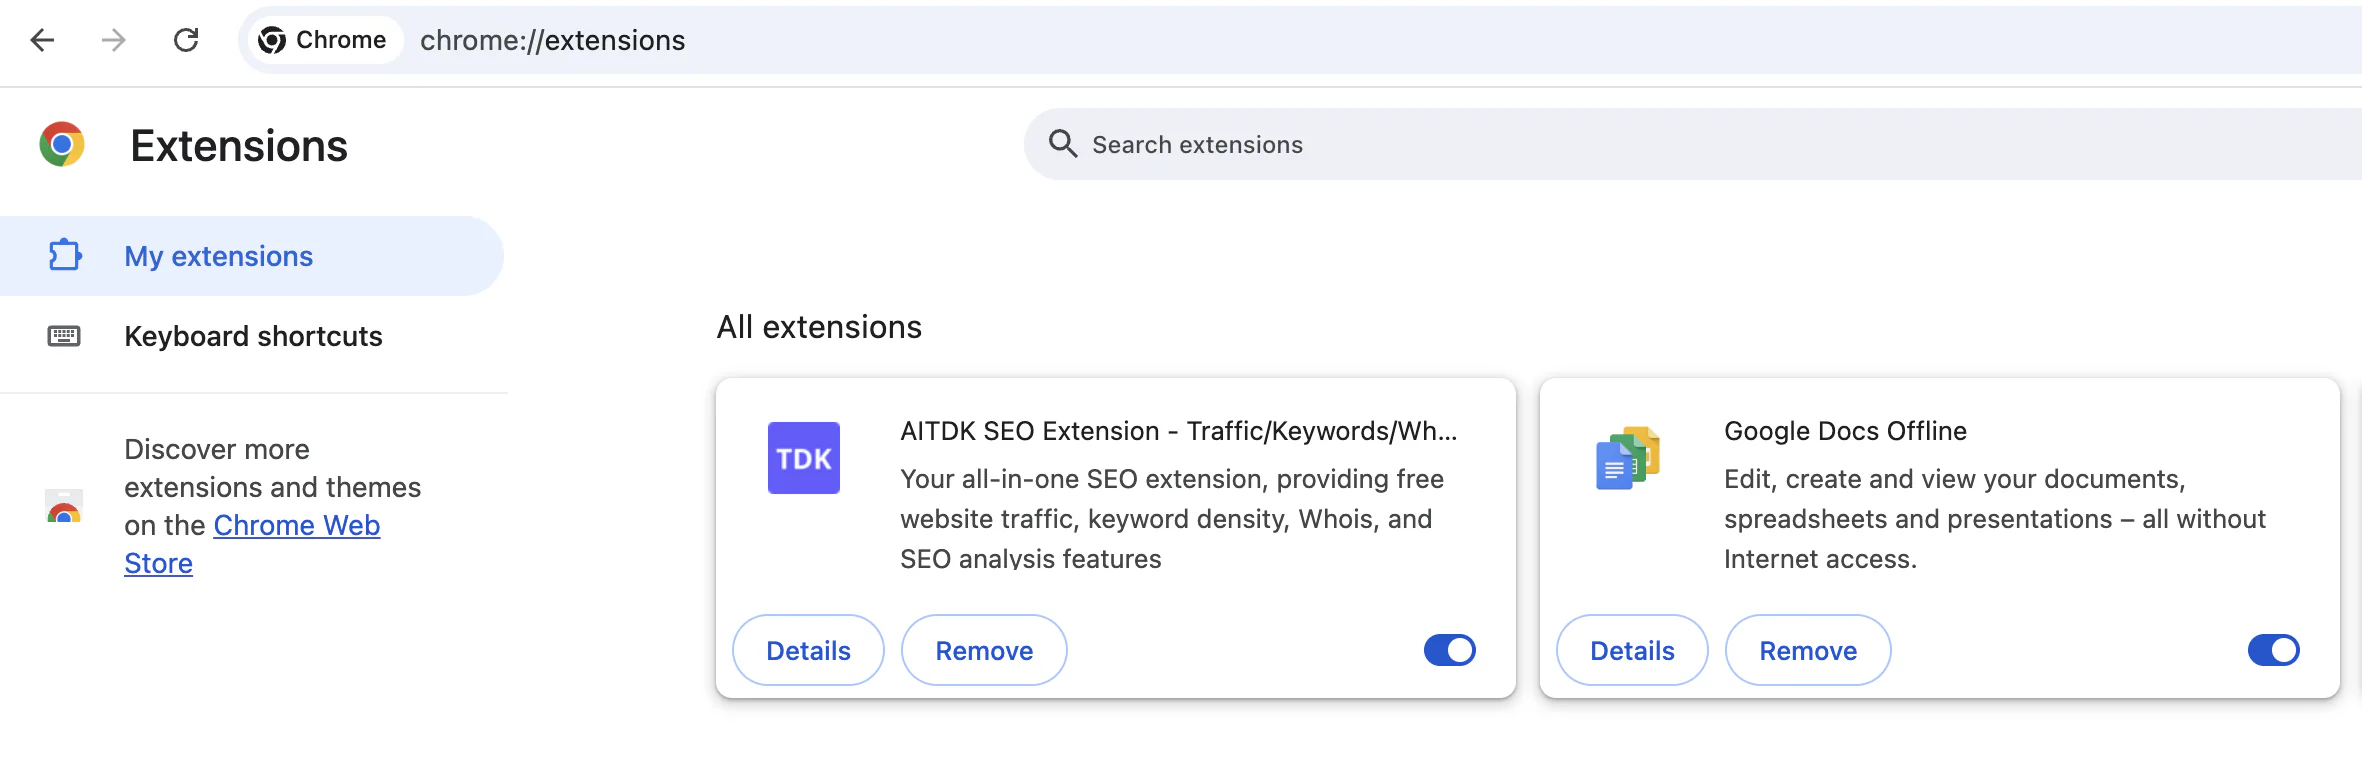Viewport: 2362px width, 758px height.
Task: Remove Google Docs Offline extension
Action: point(1808,651)
